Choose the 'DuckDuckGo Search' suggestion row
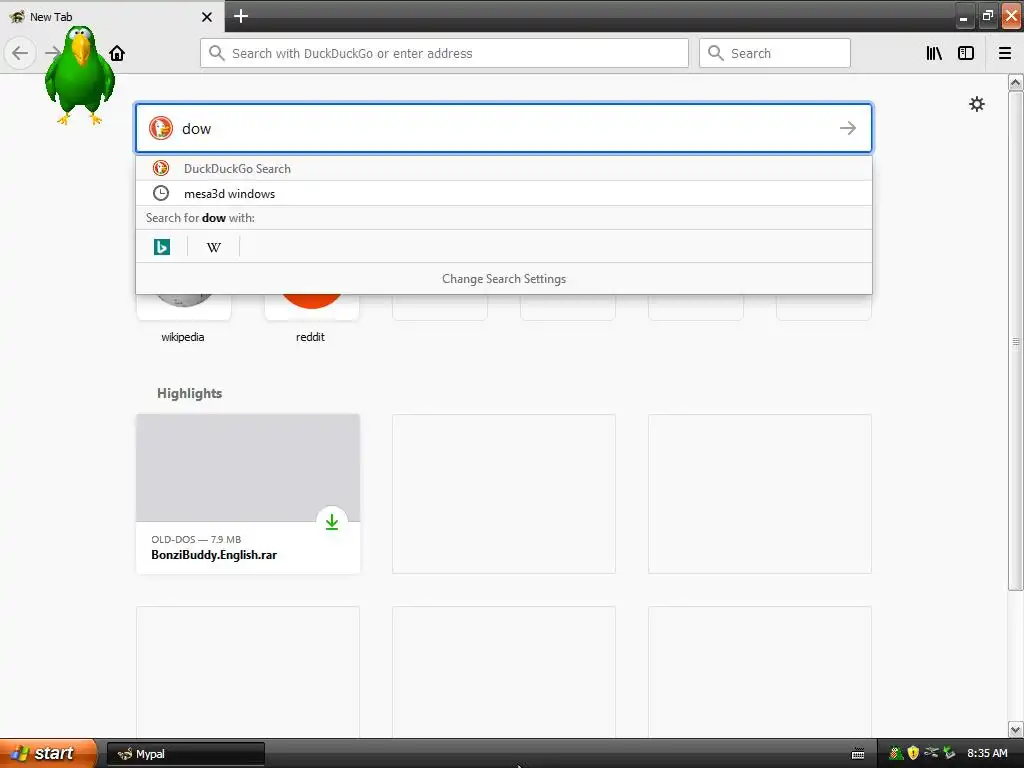 504,168
